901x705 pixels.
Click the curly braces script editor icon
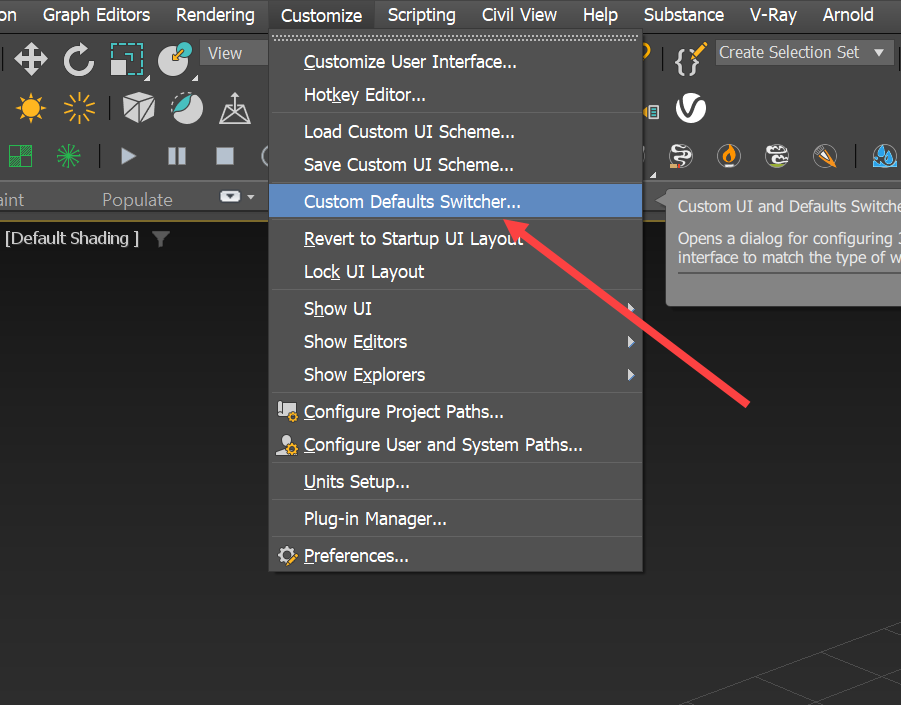(690, 59)
